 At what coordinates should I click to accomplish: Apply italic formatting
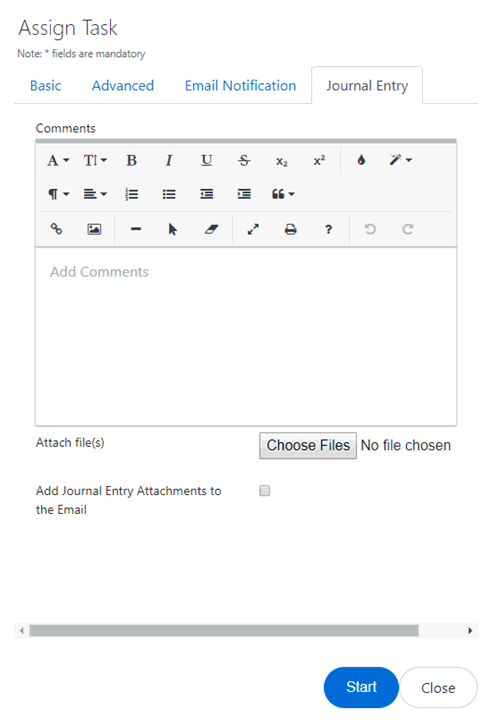[x=169, y=161]
